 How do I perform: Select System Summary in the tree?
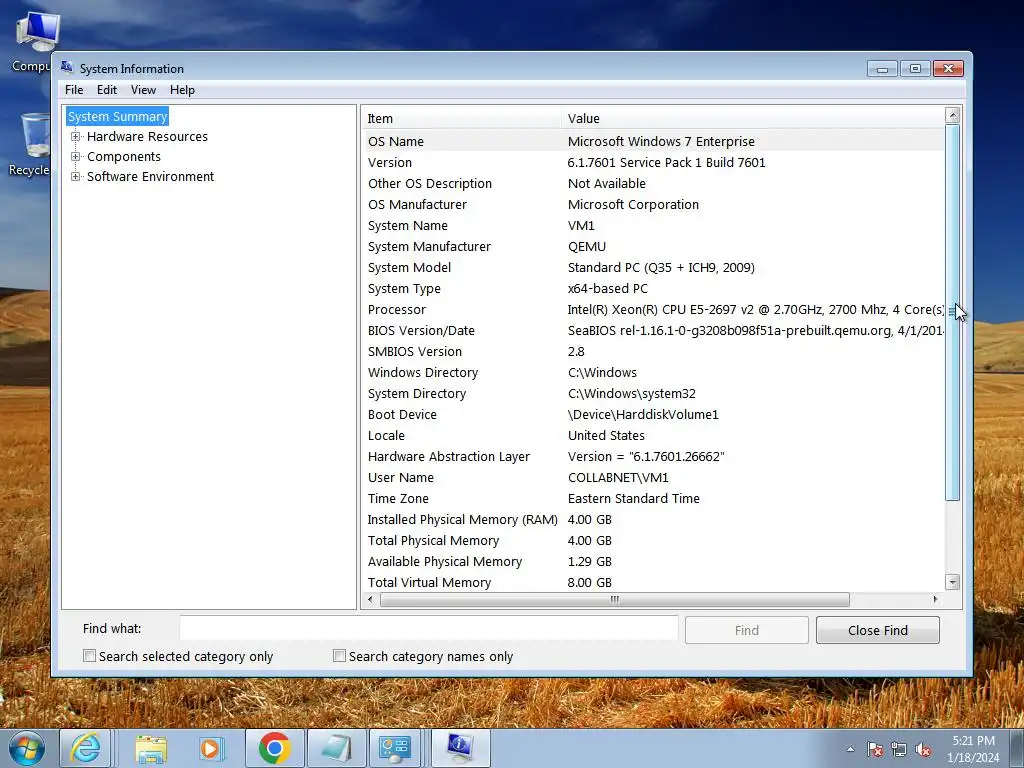pyautogui.click(x=118, y=116)
